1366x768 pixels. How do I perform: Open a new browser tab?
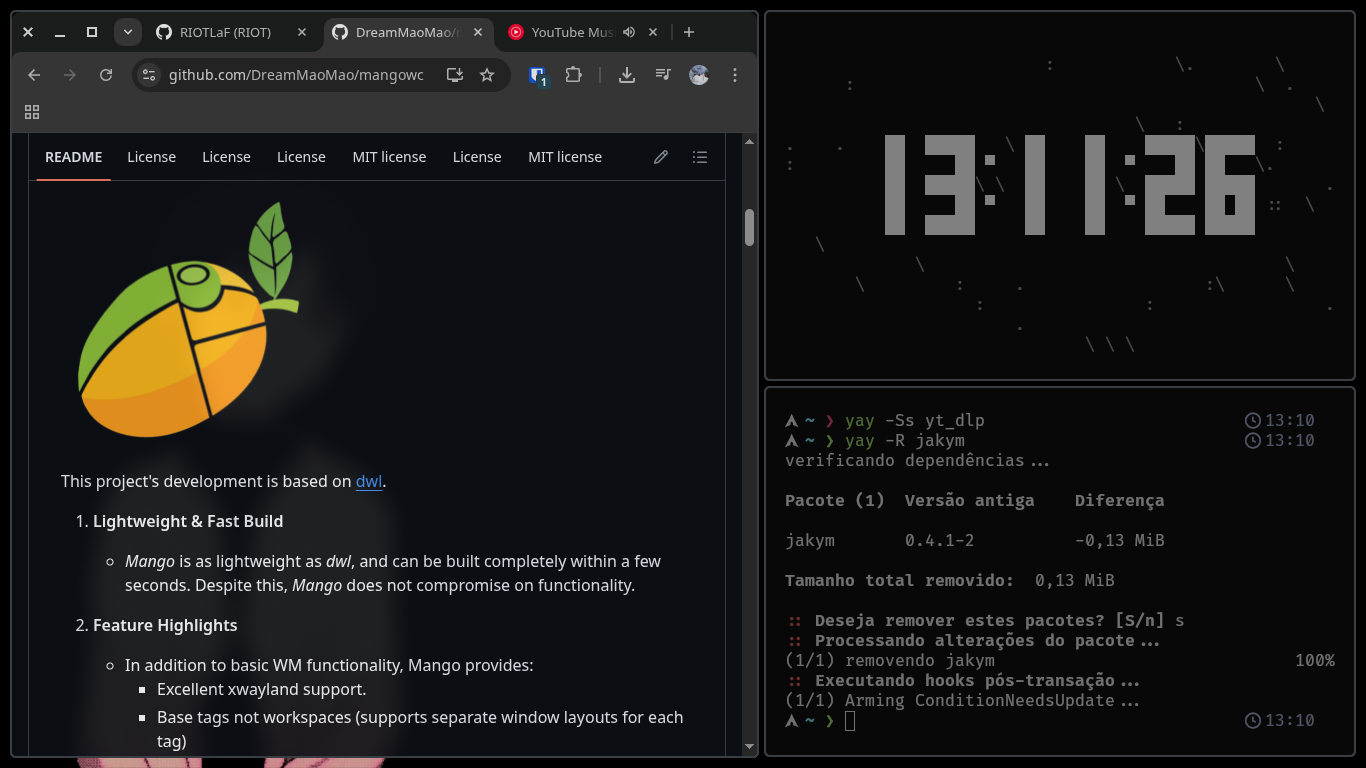pyautogui.click(x=689, y=32)
